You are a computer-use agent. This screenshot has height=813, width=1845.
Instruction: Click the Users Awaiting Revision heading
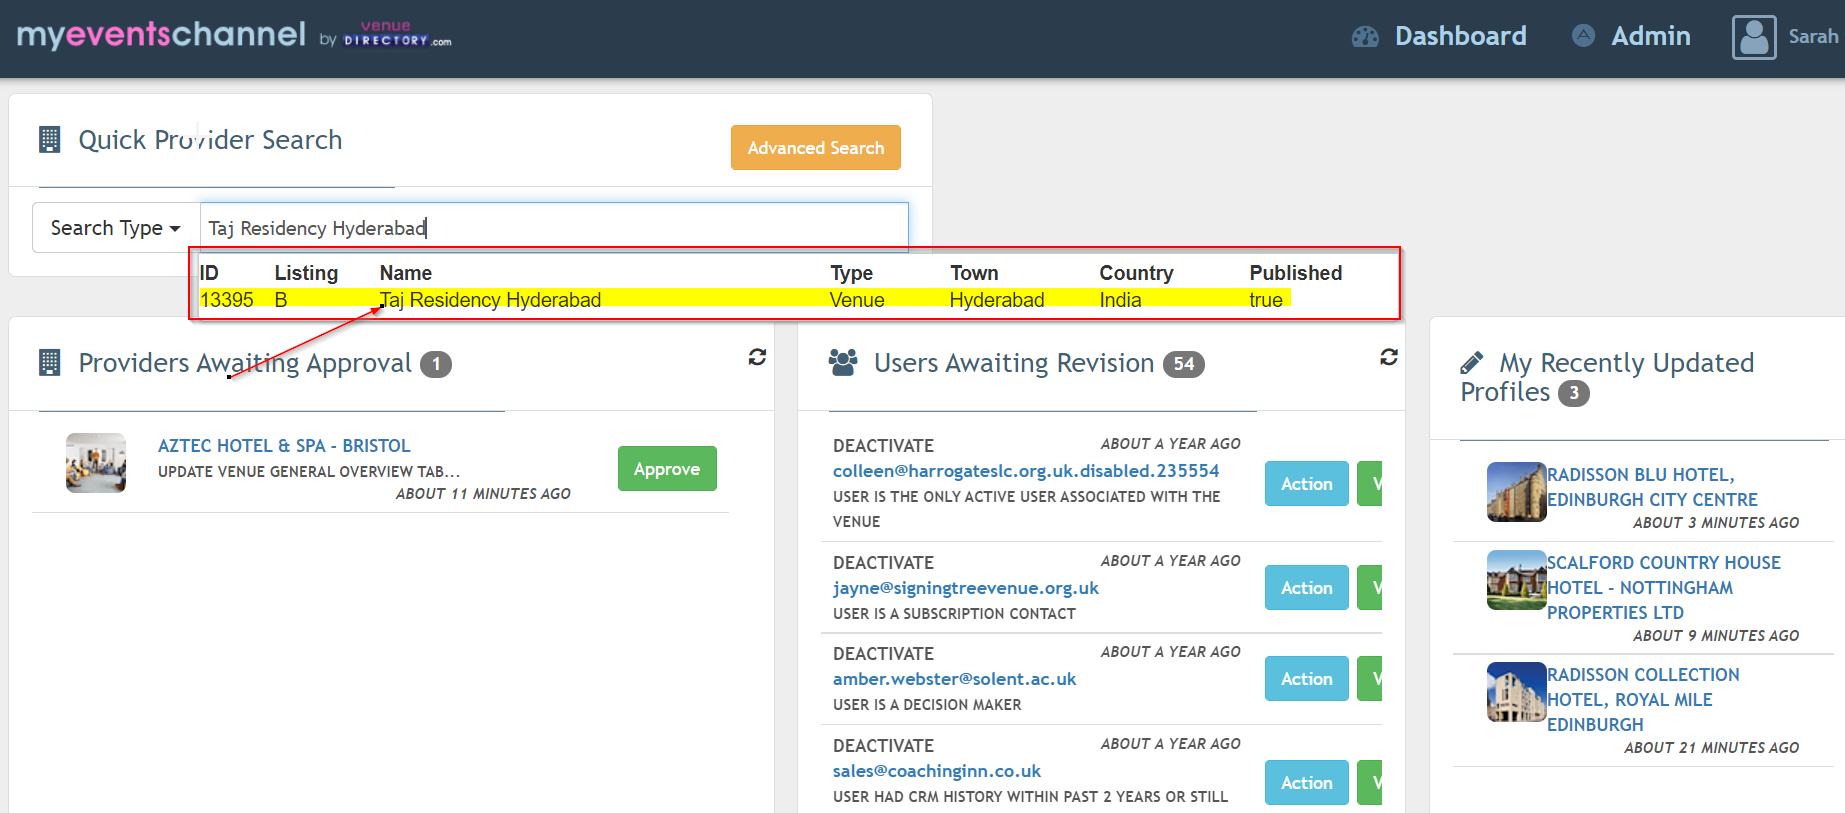point(1014,363)
